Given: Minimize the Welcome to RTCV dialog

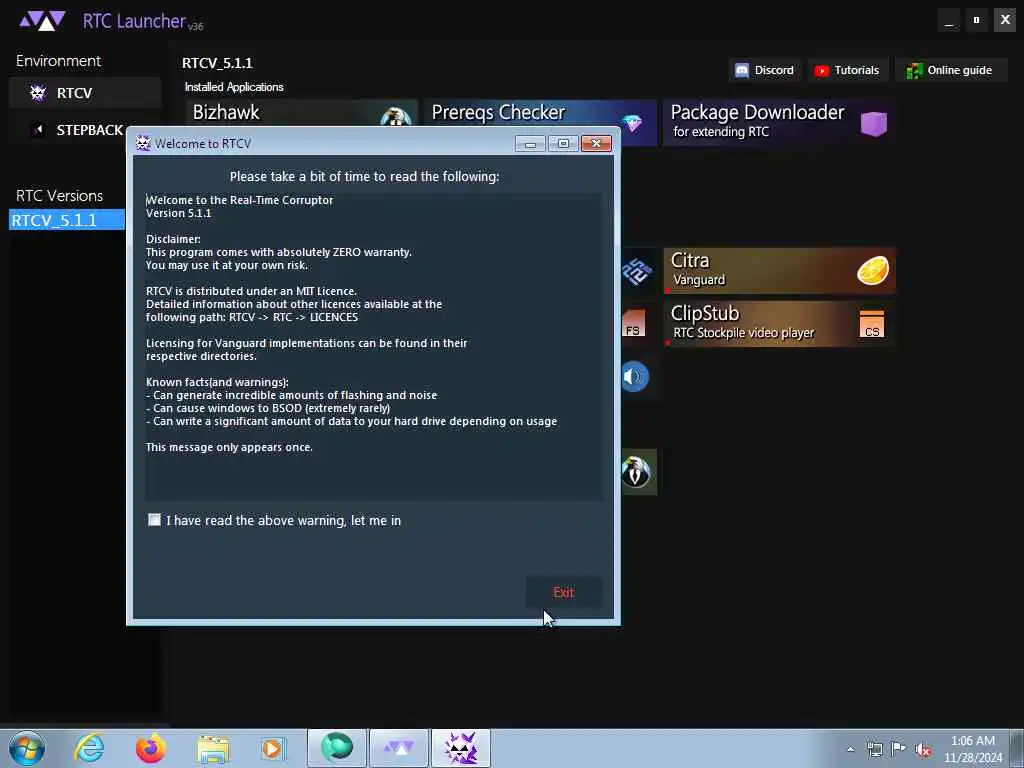Looking at the screenshot, I should pos(530,144).
